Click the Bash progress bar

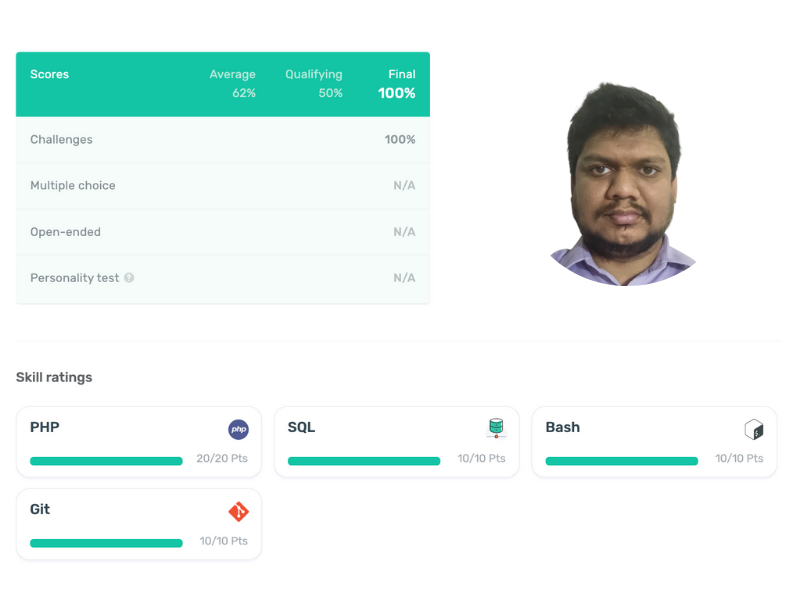[x=621, y=461]
